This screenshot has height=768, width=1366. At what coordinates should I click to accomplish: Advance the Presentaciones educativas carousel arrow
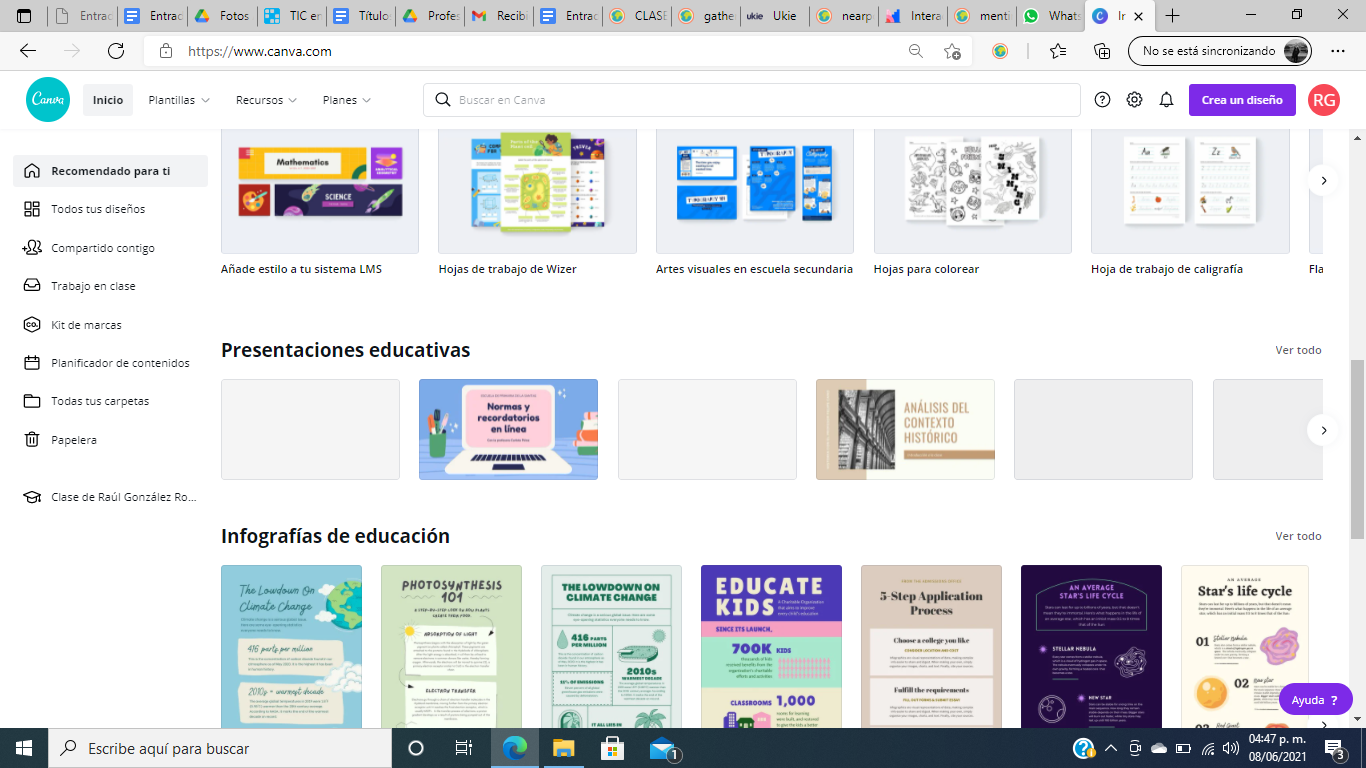point(1323,430)
